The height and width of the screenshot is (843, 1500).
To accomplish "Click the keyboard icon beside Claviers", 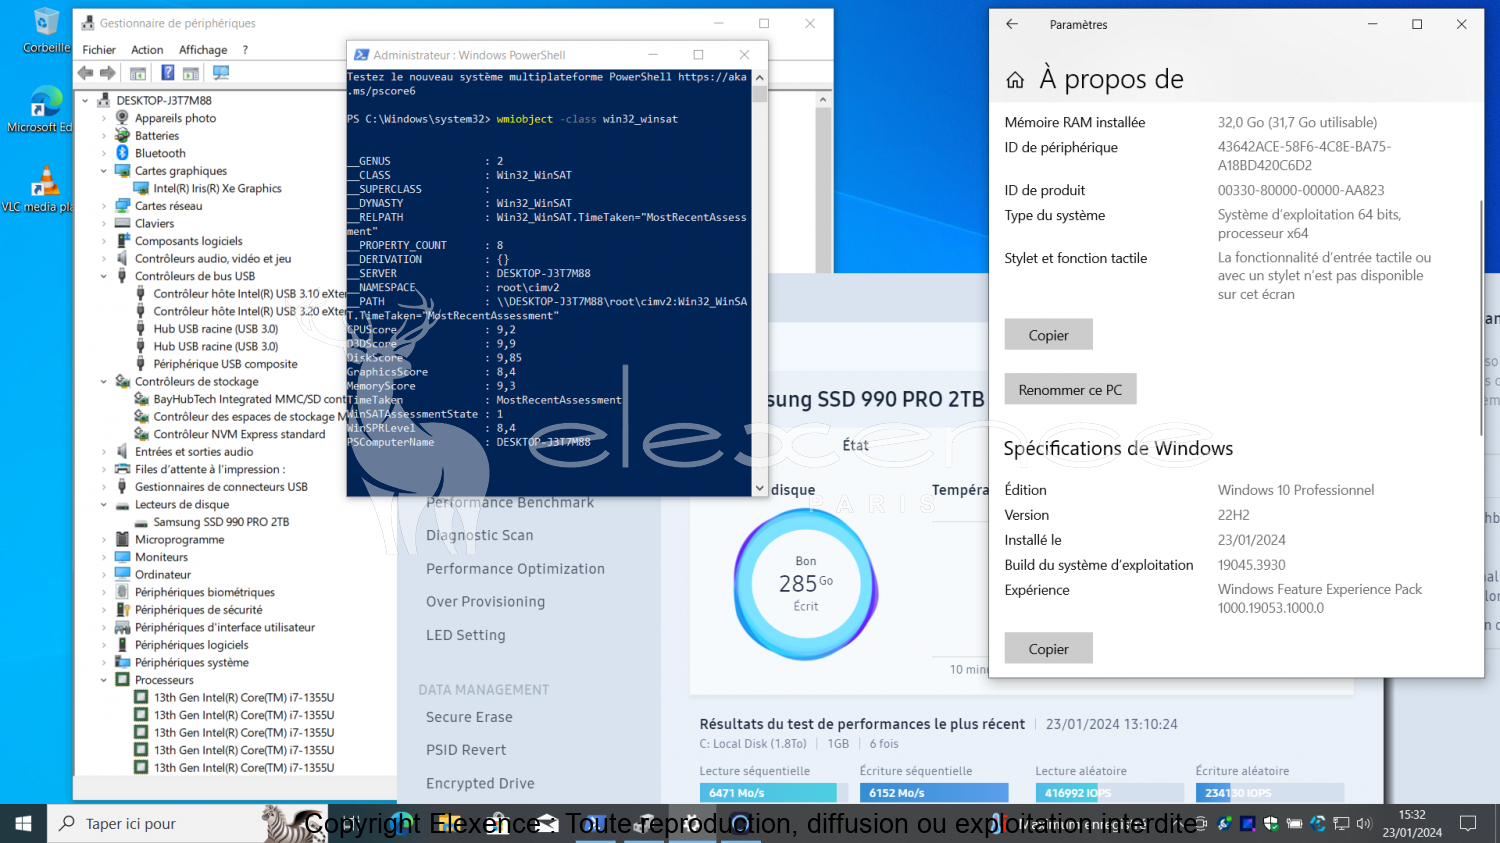I will pos(123,223).
